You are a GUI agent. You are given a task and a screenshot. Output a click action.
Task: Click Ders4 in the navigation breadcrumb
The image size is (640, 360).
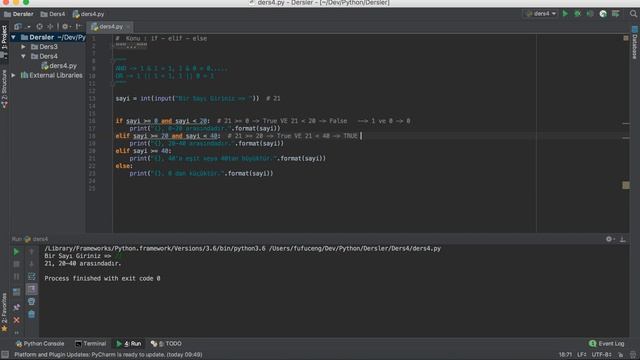53,14
